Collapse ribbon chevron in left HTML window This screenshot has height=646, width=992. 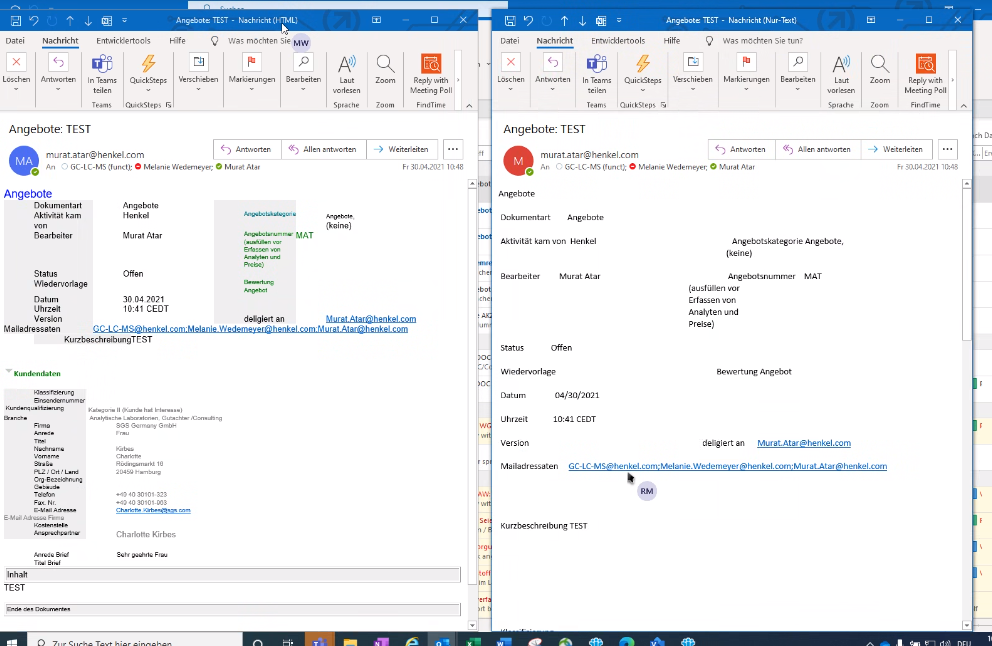(469, 106)
